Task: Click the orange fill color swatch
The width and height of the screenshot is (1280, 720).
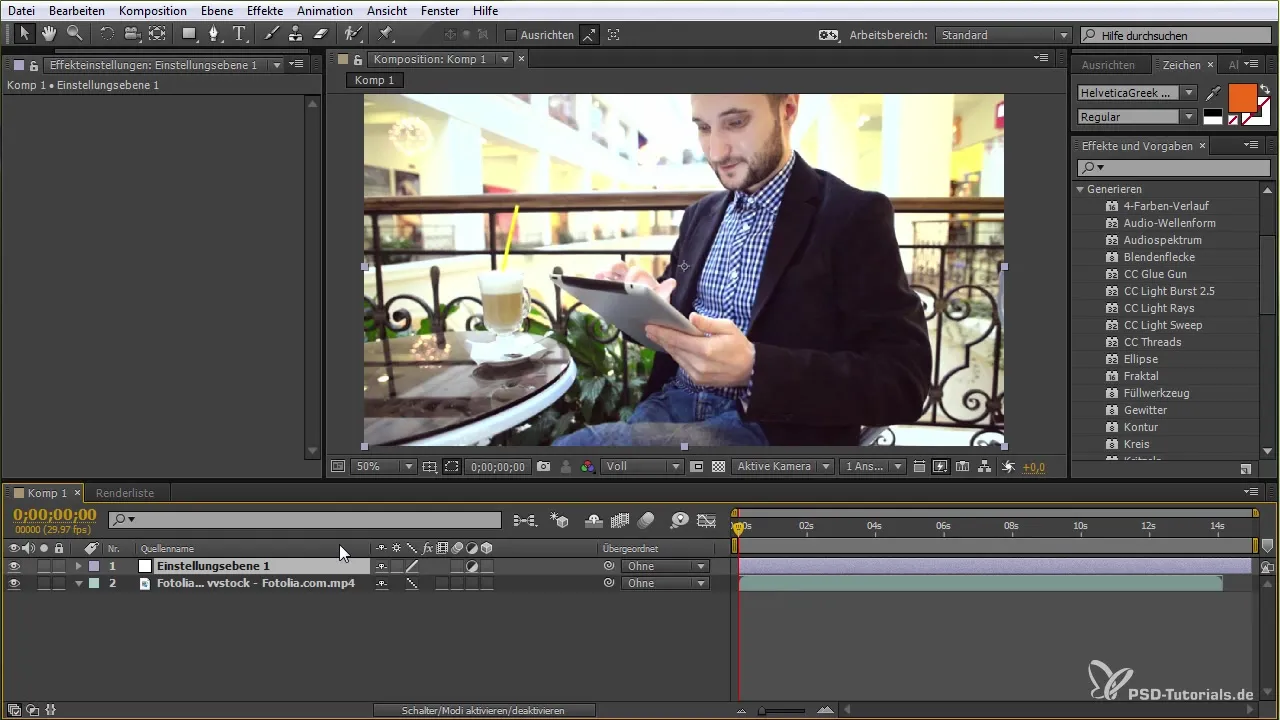Action: tap(1242, 98)
